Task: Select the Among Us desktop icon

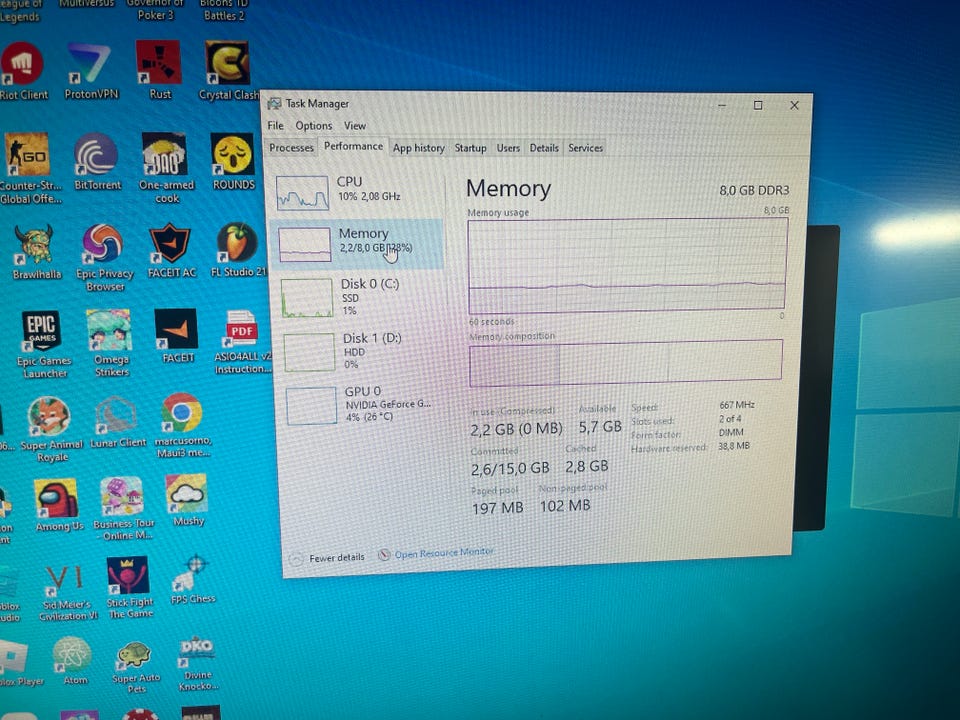Action: point(58,505)
